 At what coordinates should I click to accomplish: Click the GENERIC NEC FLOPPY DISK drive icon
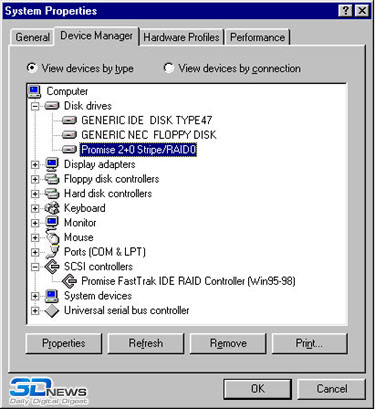coord(69,135)
